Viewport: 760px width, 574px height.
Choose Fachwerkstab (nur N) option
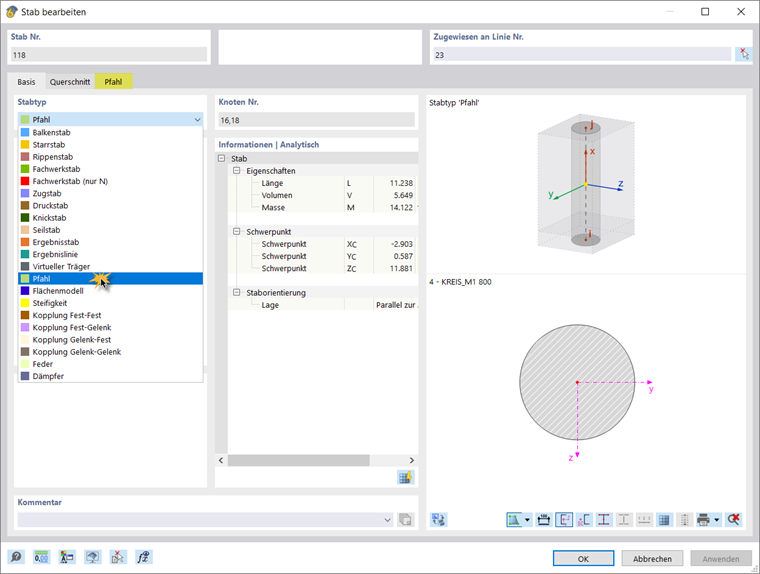click(111, 181)
